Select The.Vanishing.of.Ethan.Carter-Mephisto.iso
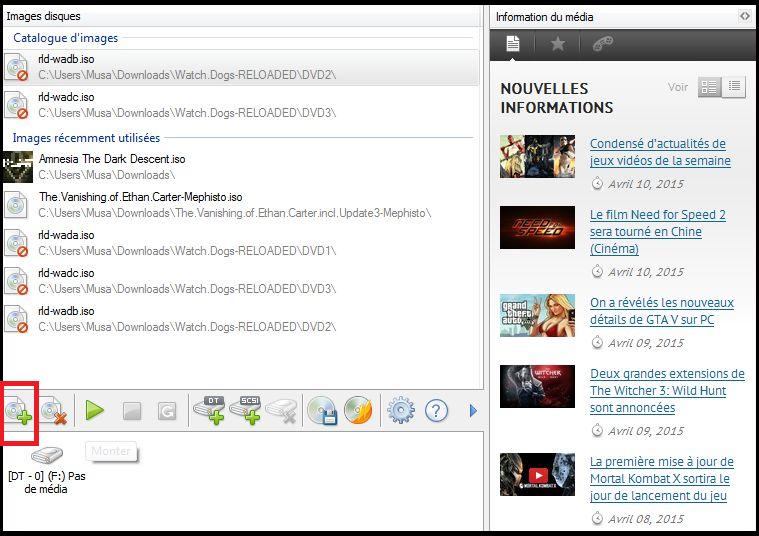 click(242, 205)
